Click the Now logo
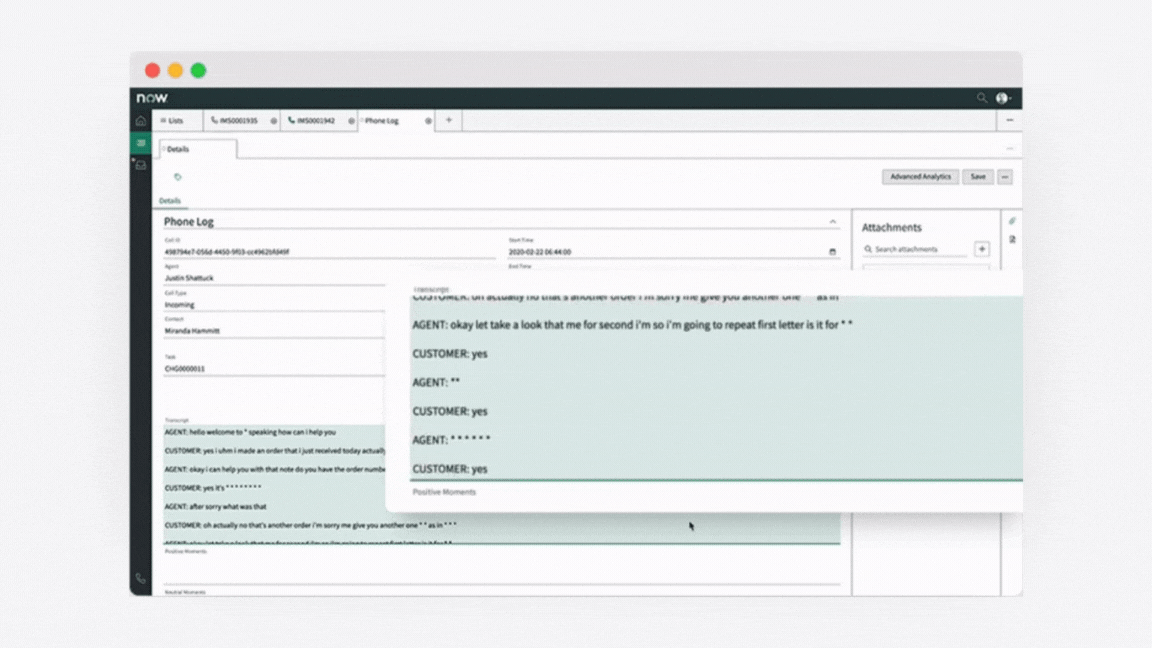This screenshot has width=1152, height=648. 152,98
